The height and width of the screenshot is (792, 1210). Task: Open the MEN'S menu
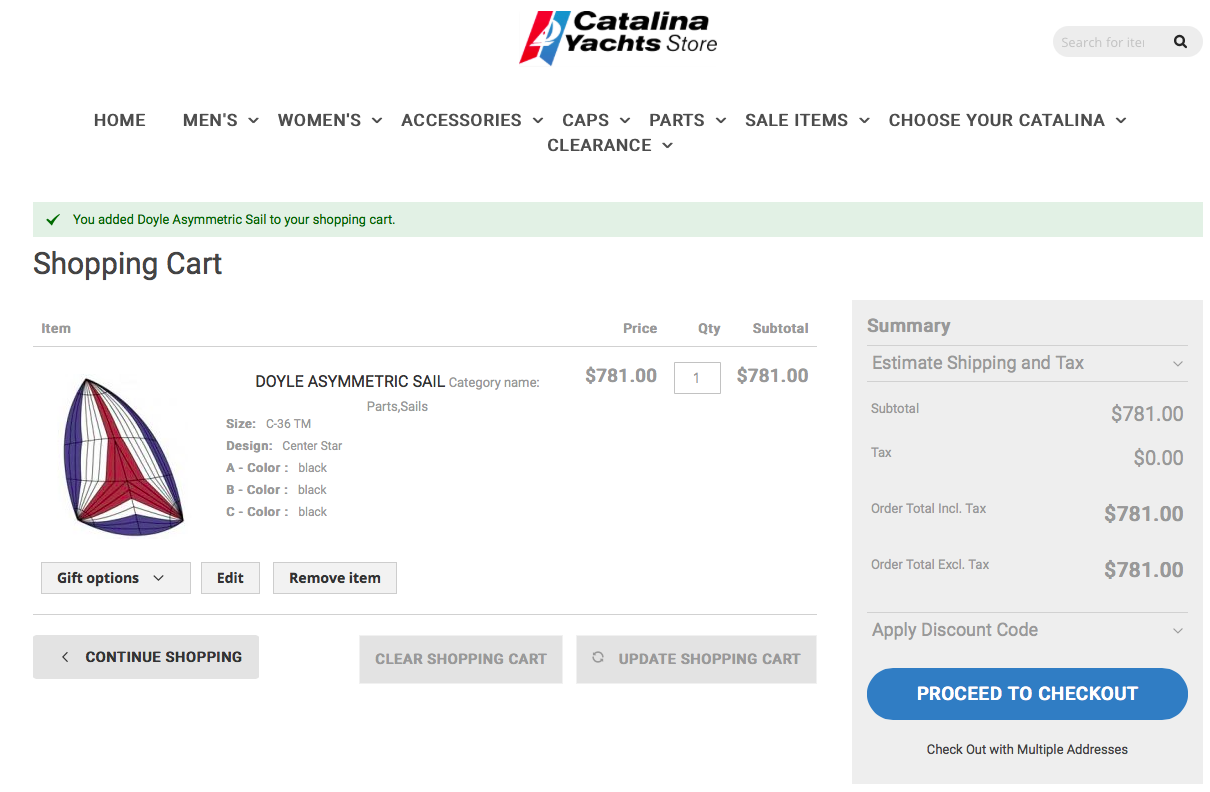coord(210,120)
